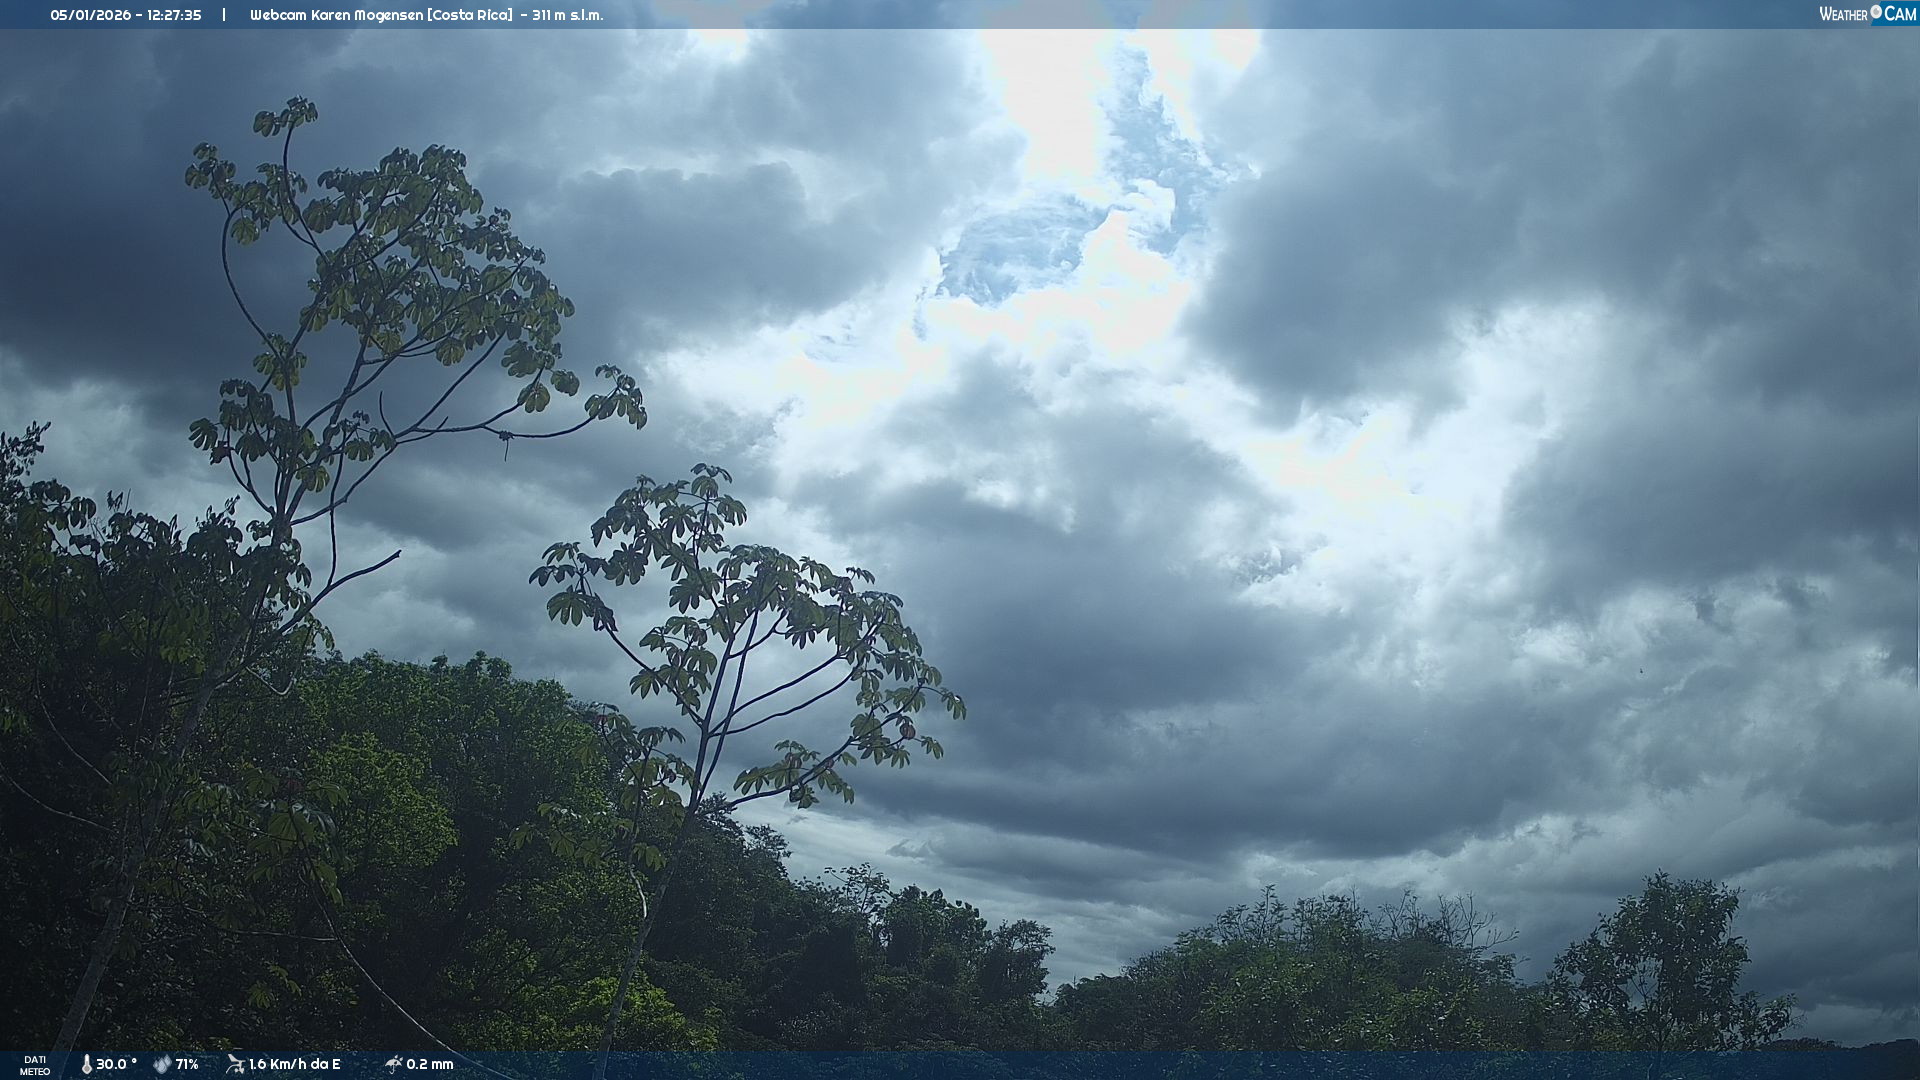Screen dimensions: 1920x1080
Task: Click the camera lens in WeatherCam logo
Action: pos(1876,12)
